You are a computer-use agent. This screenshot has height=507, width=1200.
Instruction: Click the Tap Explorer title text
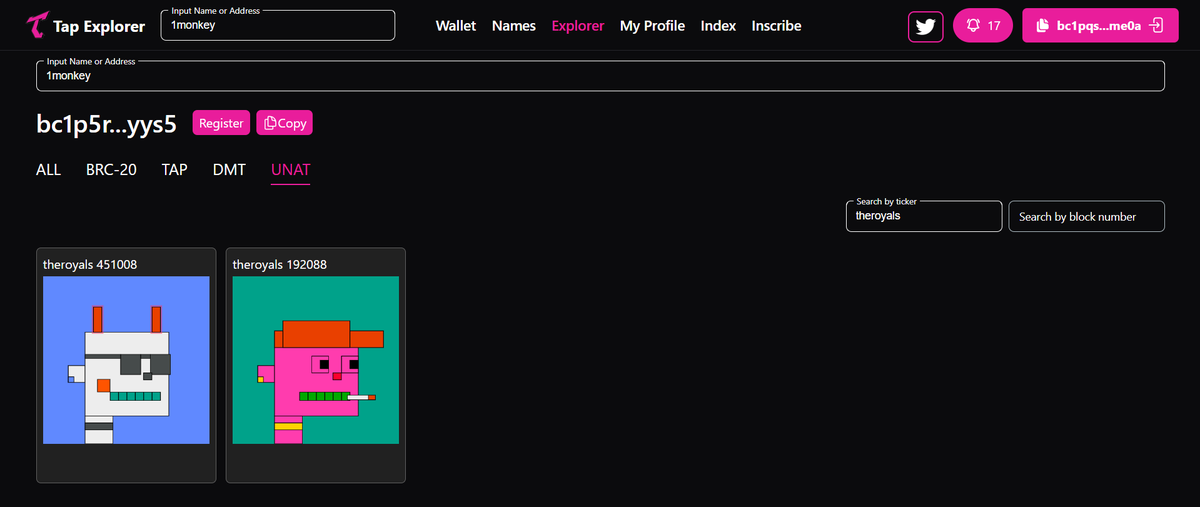click(99, 27)
